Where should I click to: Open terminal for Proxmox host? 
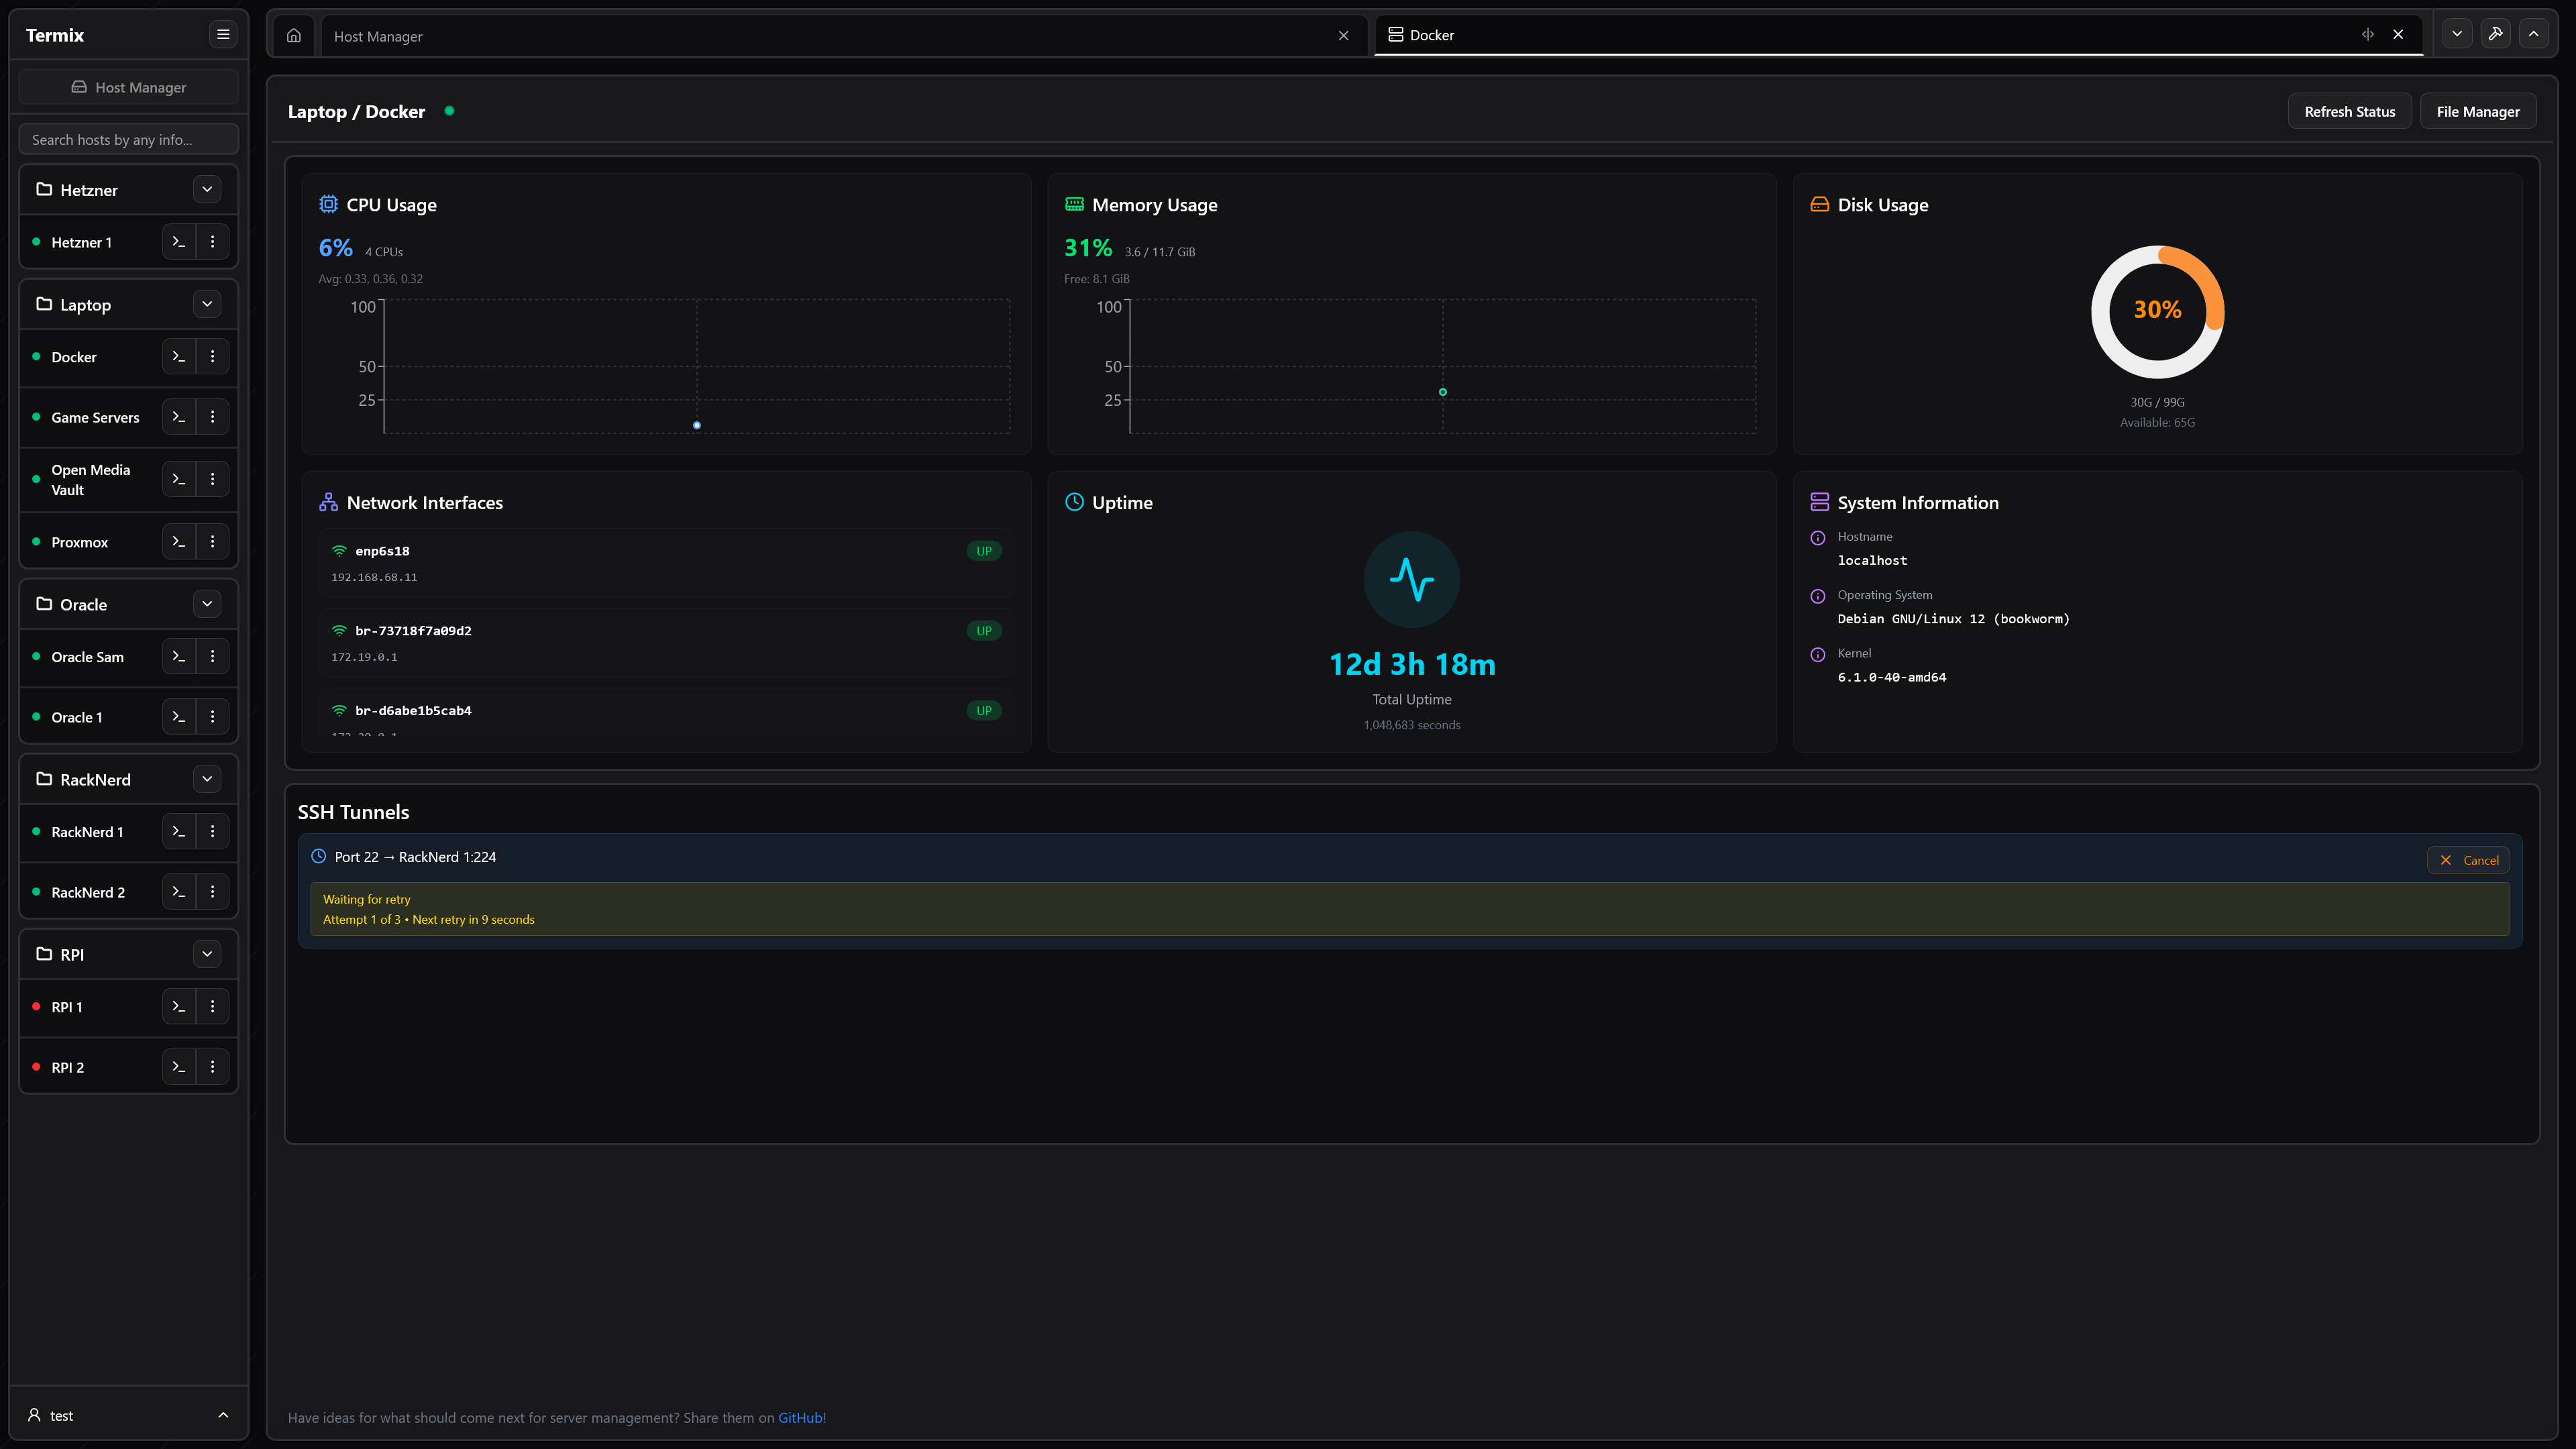tap(179, 542)
